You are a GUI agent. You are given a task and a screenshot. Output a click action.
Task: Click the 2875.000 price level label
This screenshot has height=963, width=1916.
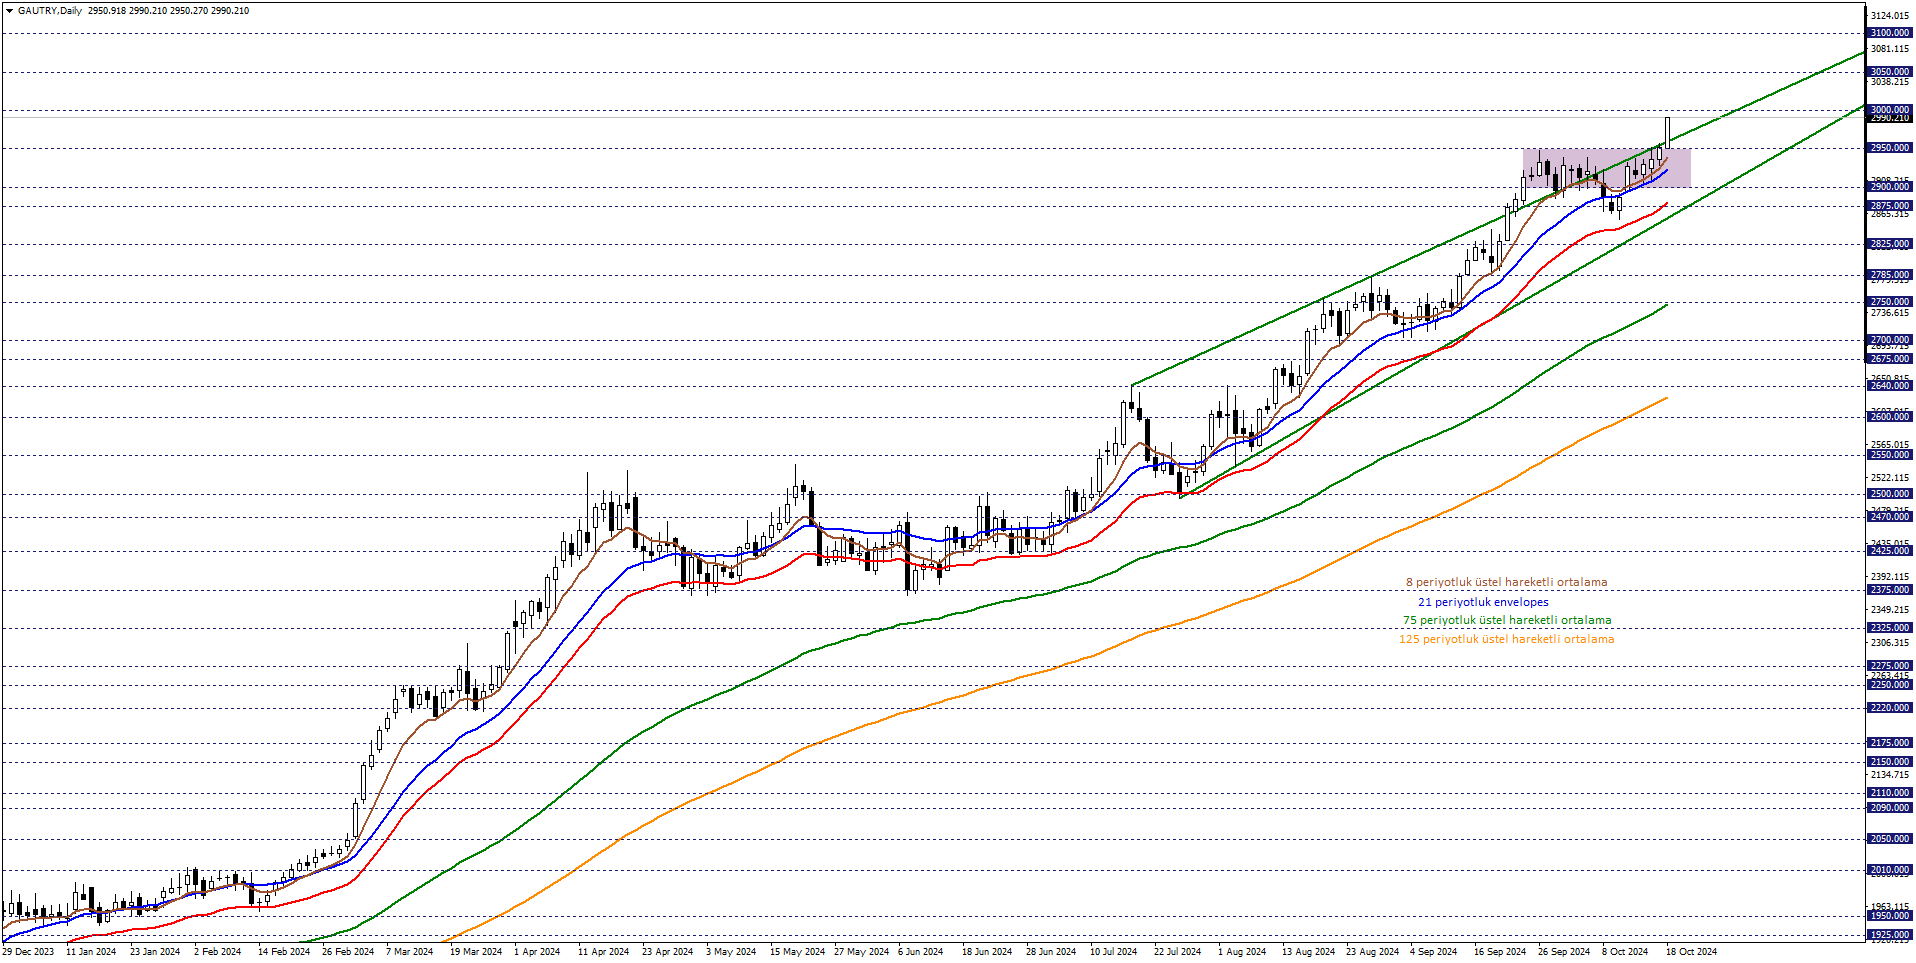pos(1889,206)
